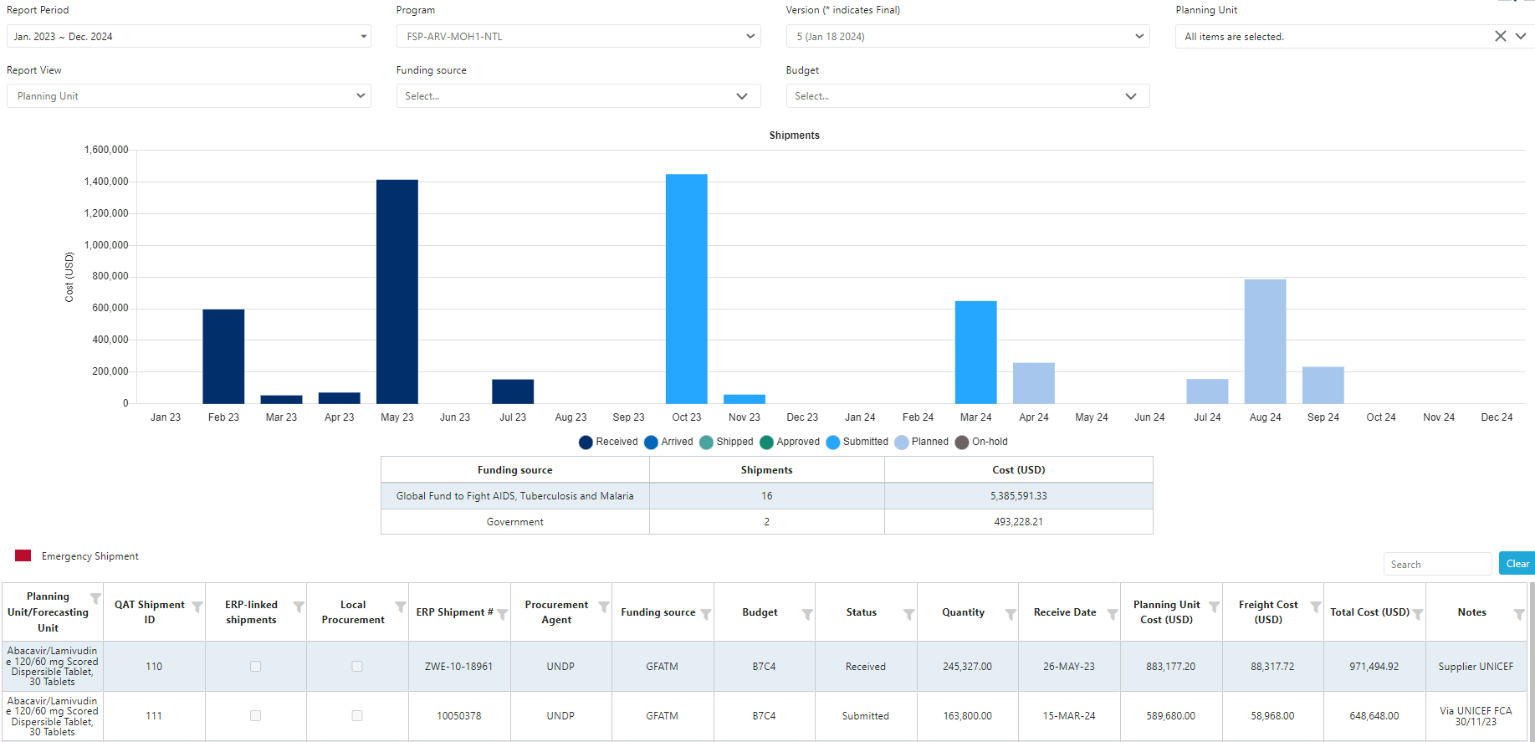Viewport: 1535px width, 742px height.
Task: Toggle Shipped series in chart legend
Action: 726,442
